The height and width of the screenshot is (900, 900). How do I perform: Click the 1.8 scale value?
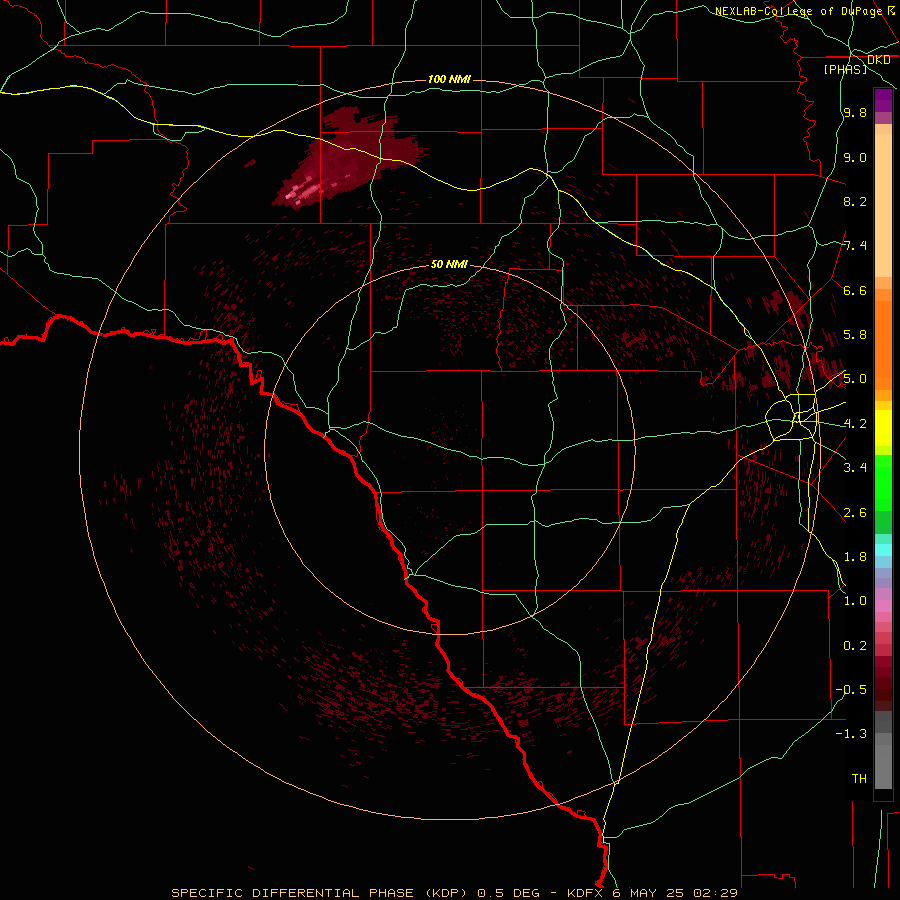tap(855, 557)
